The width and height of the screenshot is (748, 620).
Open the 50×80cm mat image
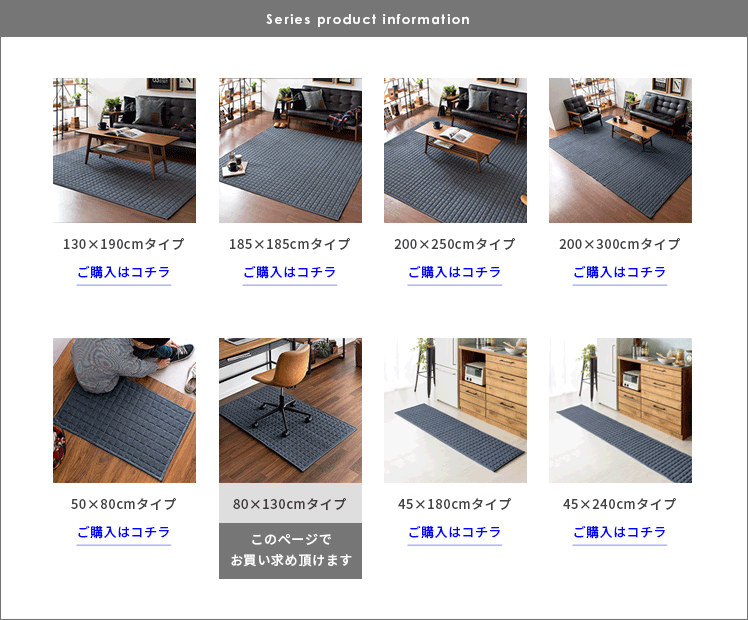tap(124, 410)
